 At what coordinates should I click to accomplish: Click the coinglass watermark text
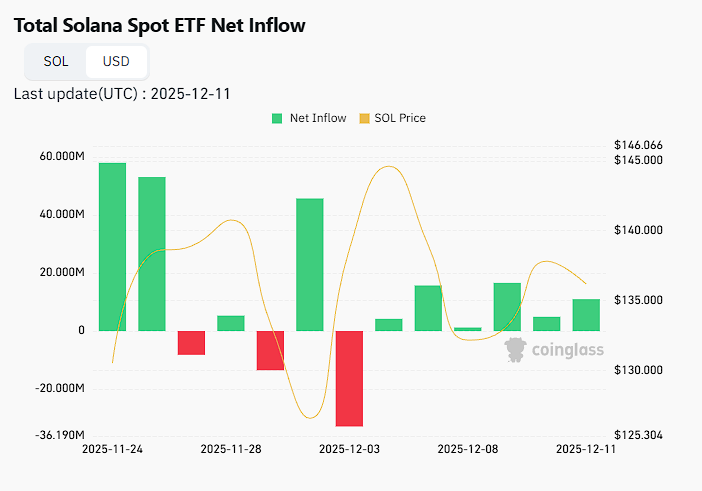coord(567,349)
